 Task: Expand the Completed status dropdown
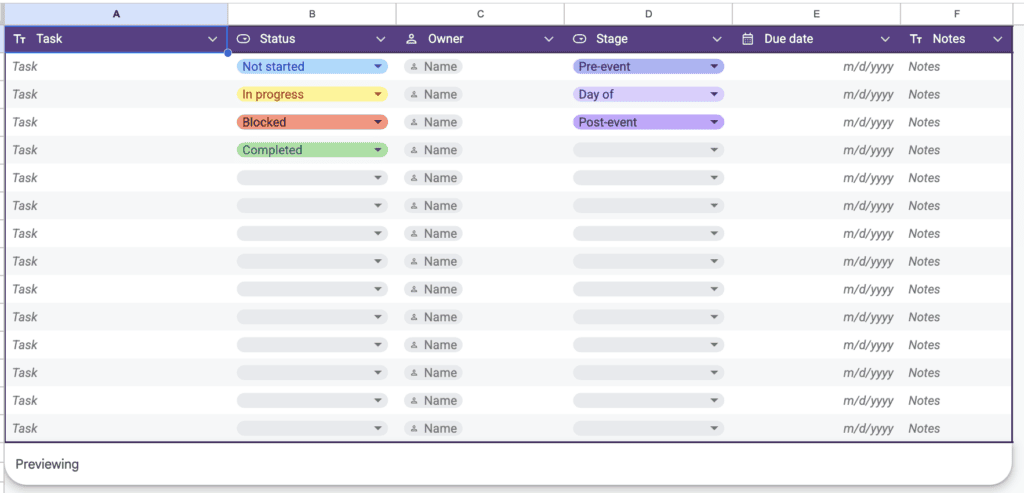point(377,150)
